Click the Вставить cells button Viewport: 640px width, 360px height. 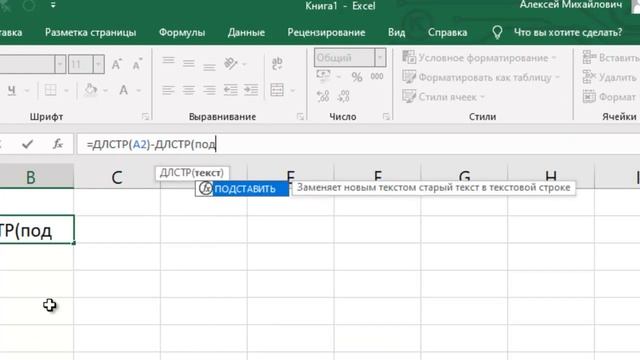pos(611,58)
